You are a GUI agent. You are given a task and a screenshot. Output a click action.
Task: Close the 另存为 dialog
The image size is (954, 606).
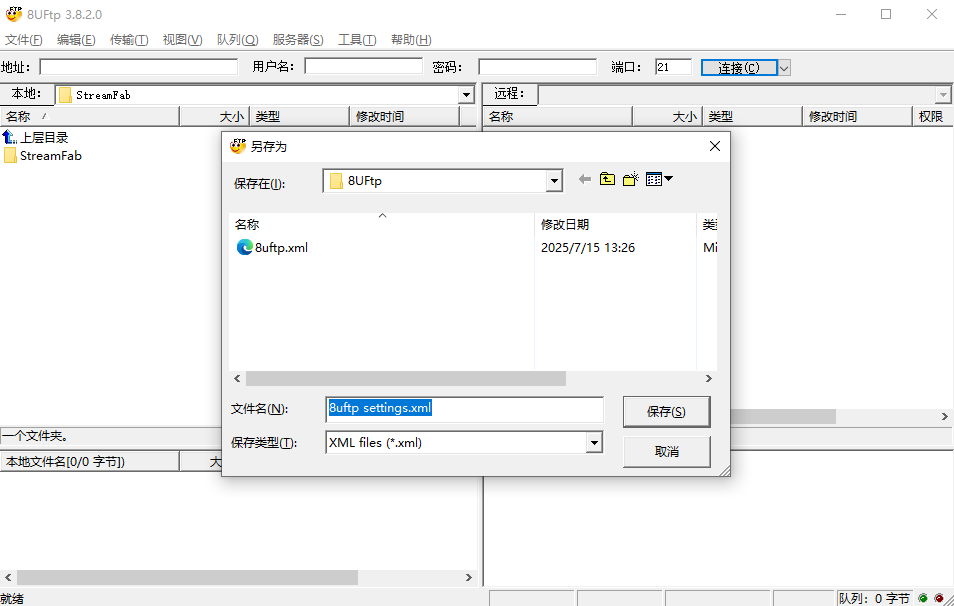click(x=715, y=146)
